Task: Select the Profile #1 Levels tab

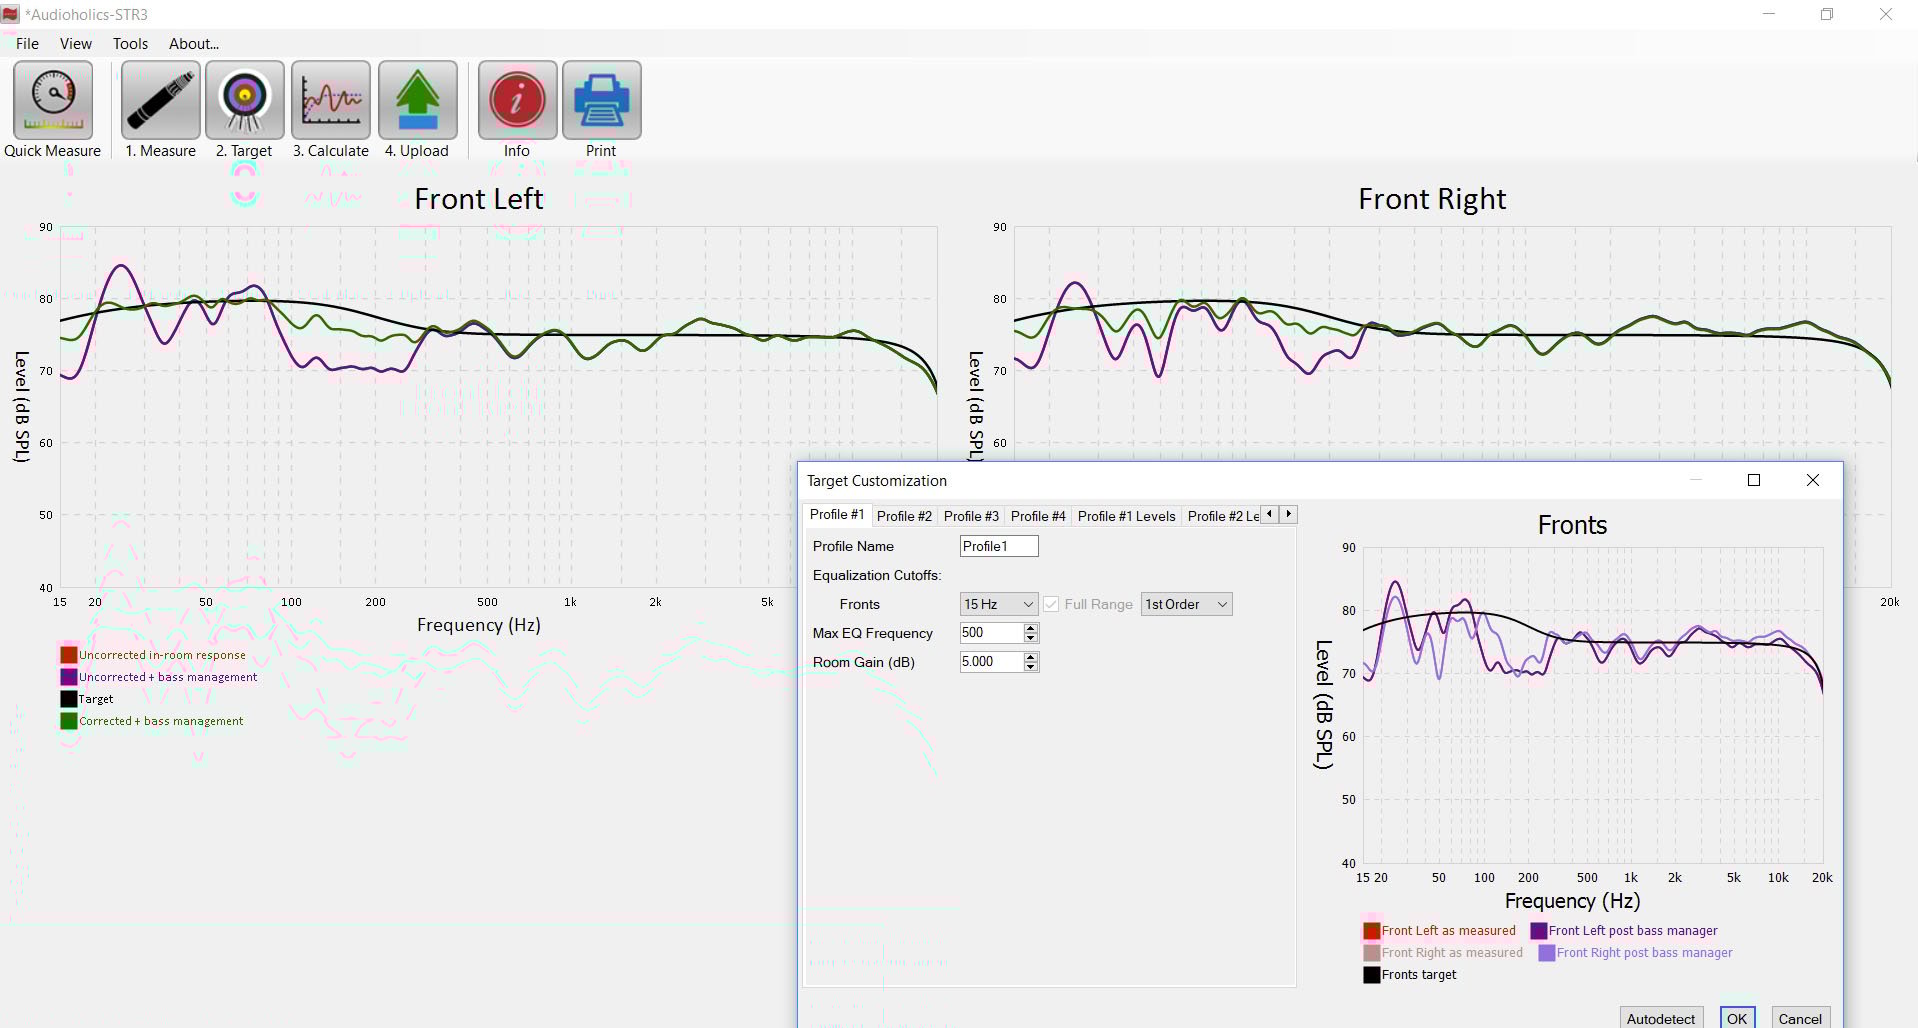Action: pos(1126,516)
